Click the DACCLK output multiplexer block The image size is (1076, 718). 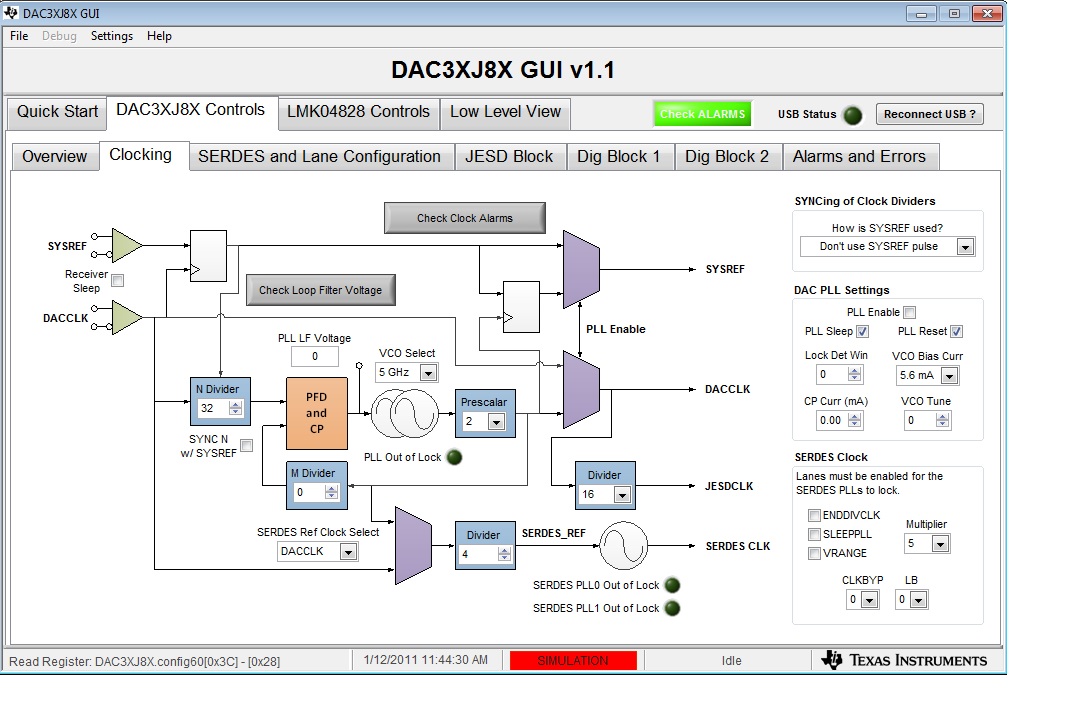click(581, 389)
